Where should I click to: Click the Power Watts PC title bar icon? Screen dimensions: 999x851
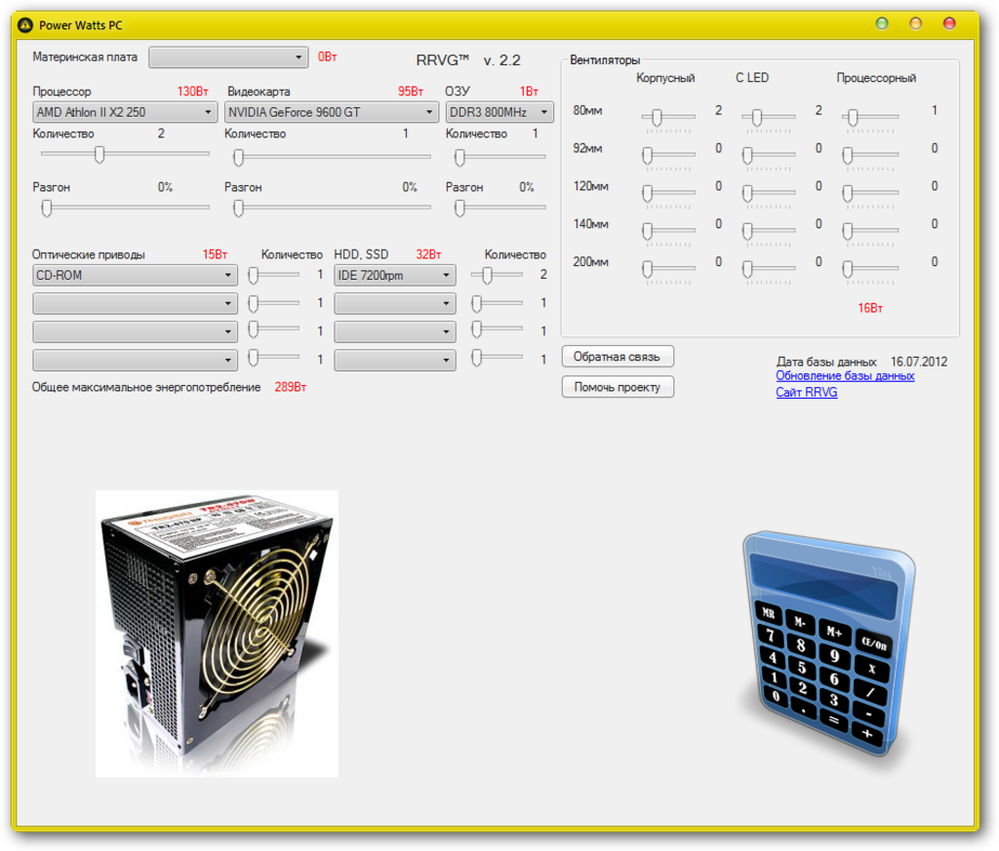[27, 24]
